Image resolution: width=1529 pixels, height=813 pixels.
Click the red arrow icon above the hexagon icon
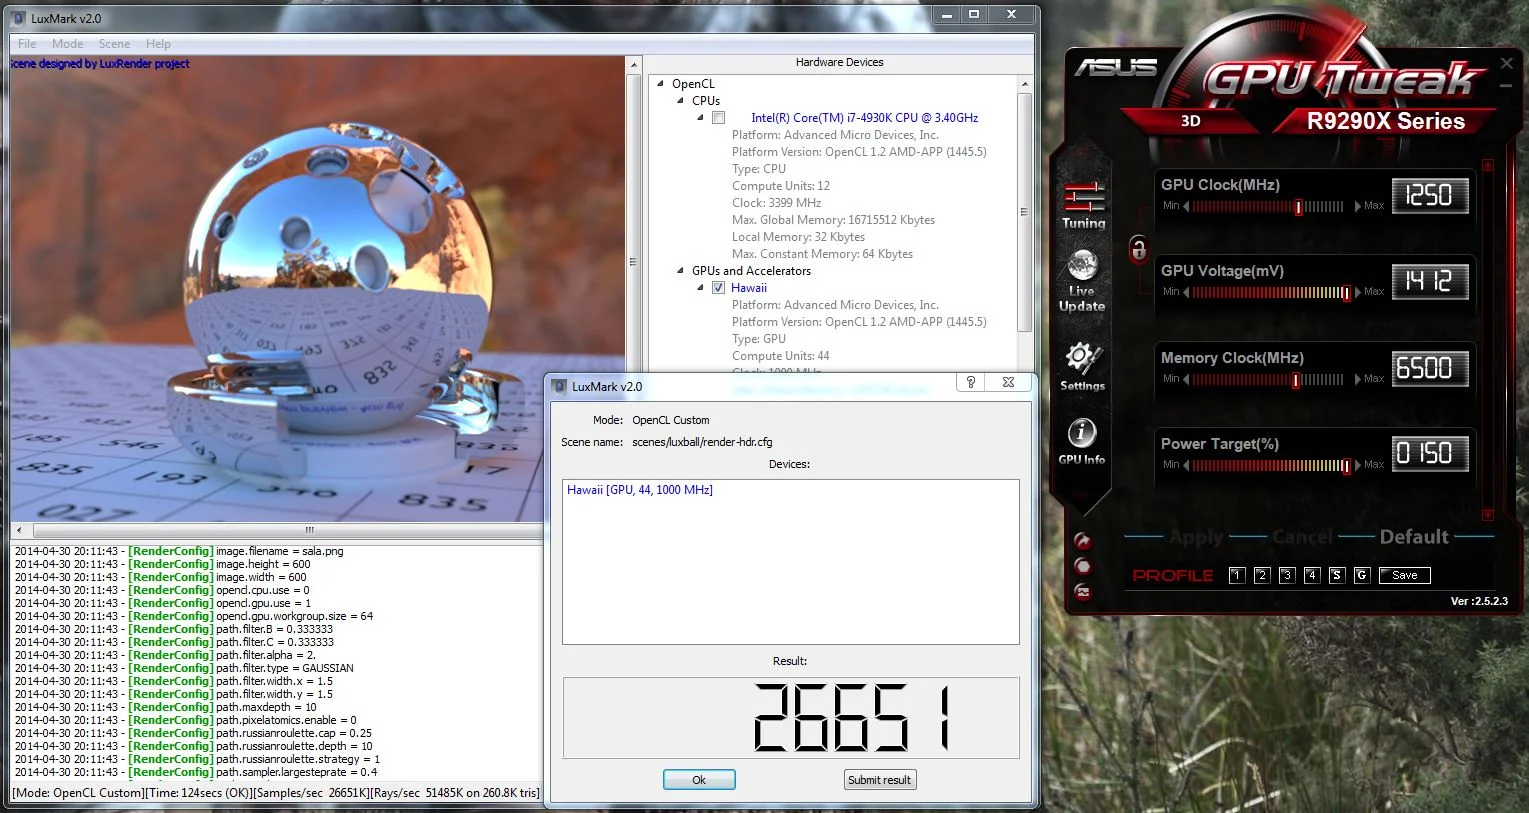point(1083,541)
